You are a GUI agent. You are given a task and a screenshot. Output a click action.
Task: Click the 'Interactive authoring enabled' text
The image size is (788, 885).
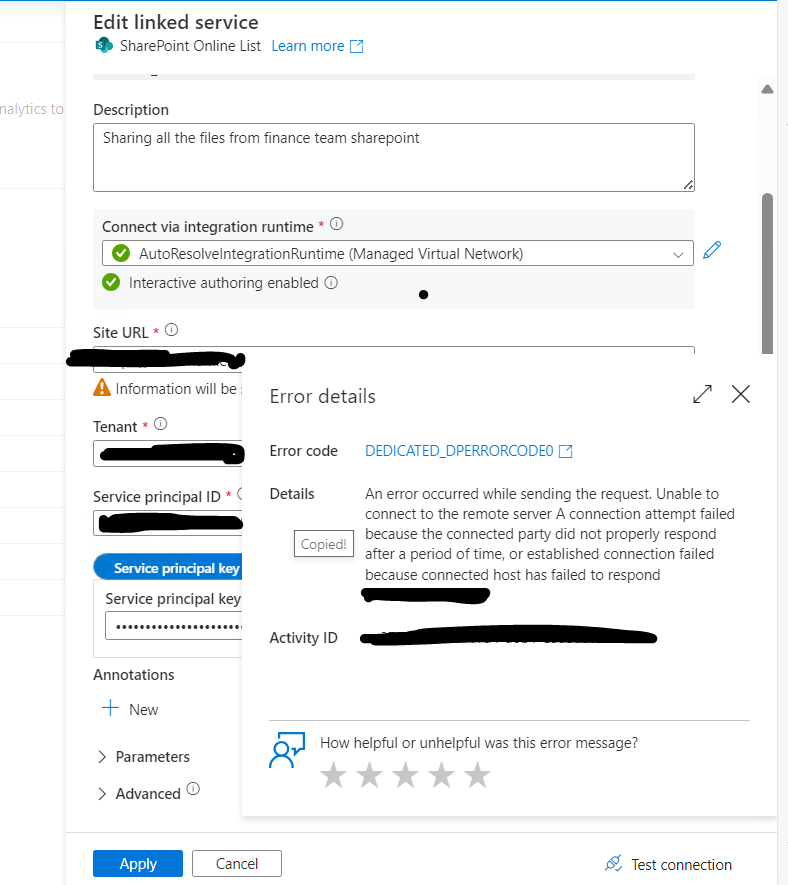224,283
